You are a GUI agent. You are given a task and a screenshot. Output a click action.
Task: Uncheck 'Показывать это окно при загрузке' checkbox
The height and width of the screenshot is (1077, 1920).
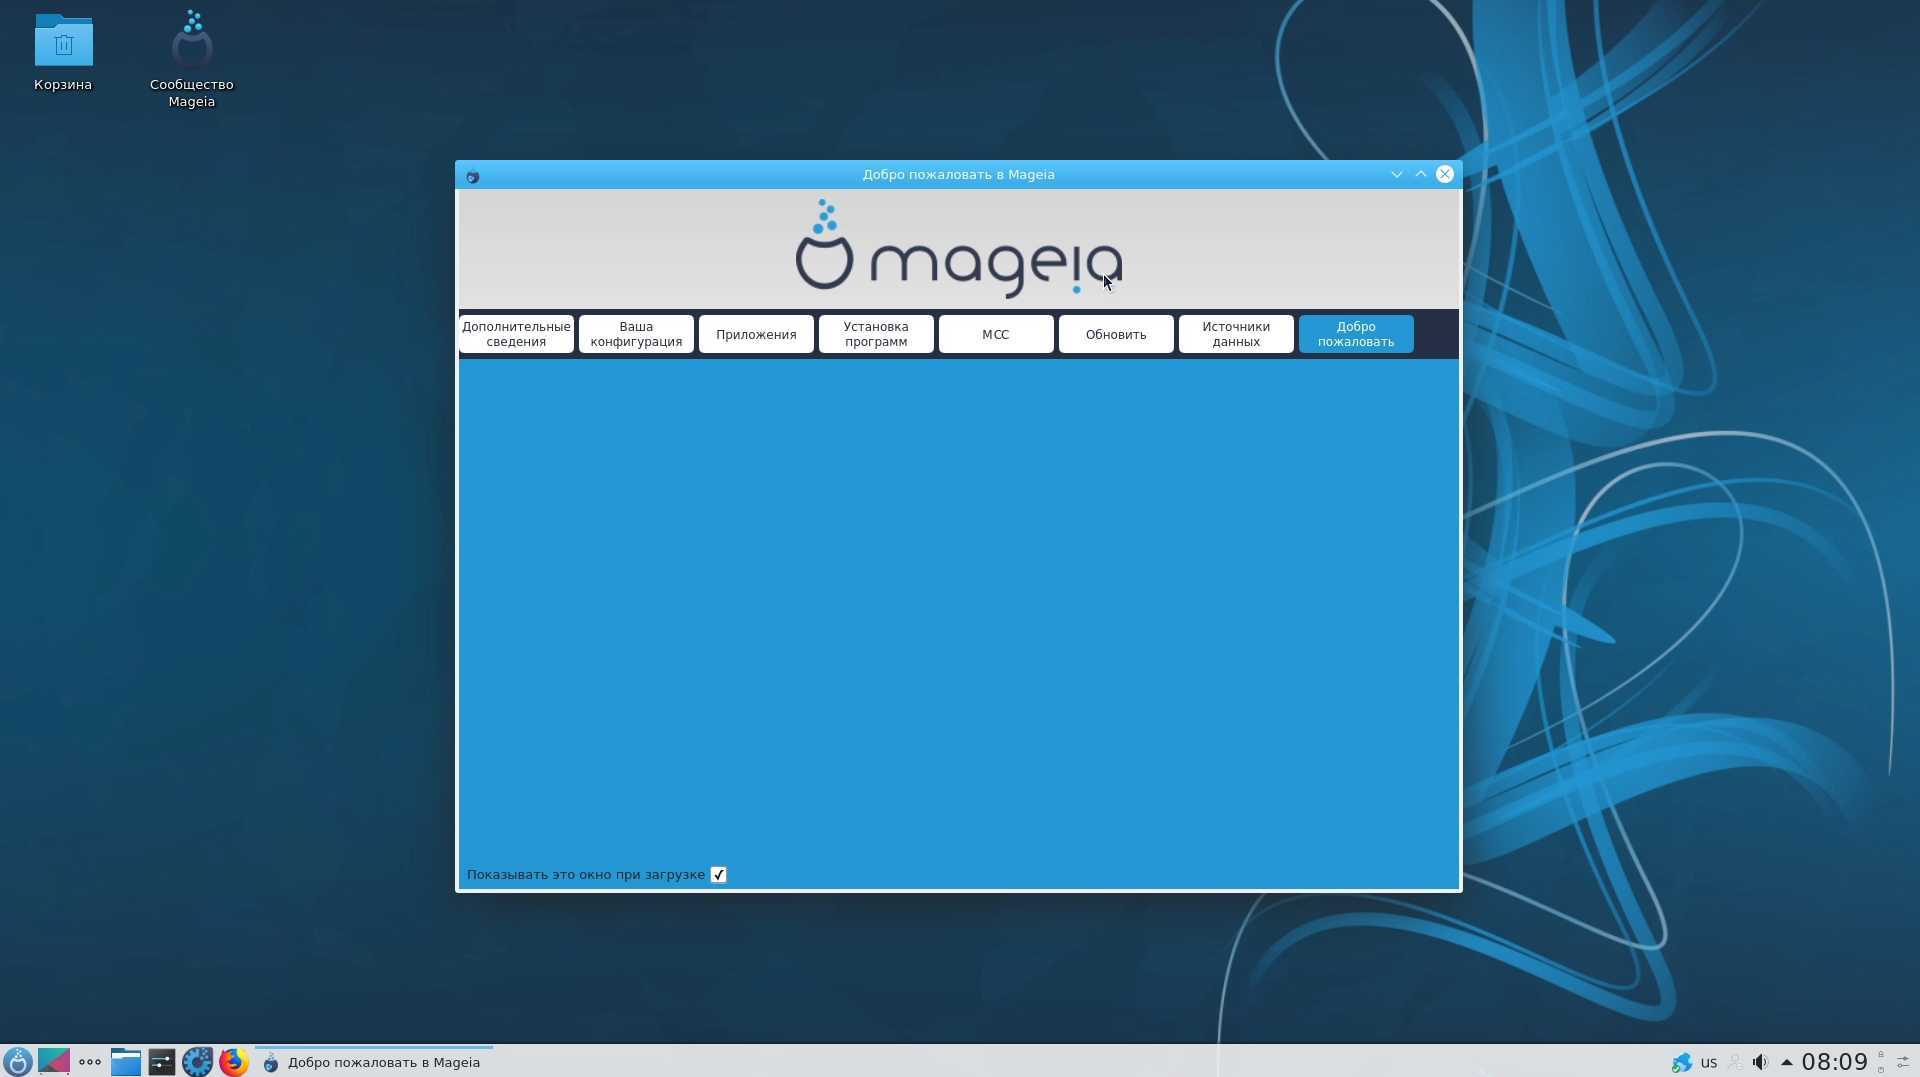(718, 875)
